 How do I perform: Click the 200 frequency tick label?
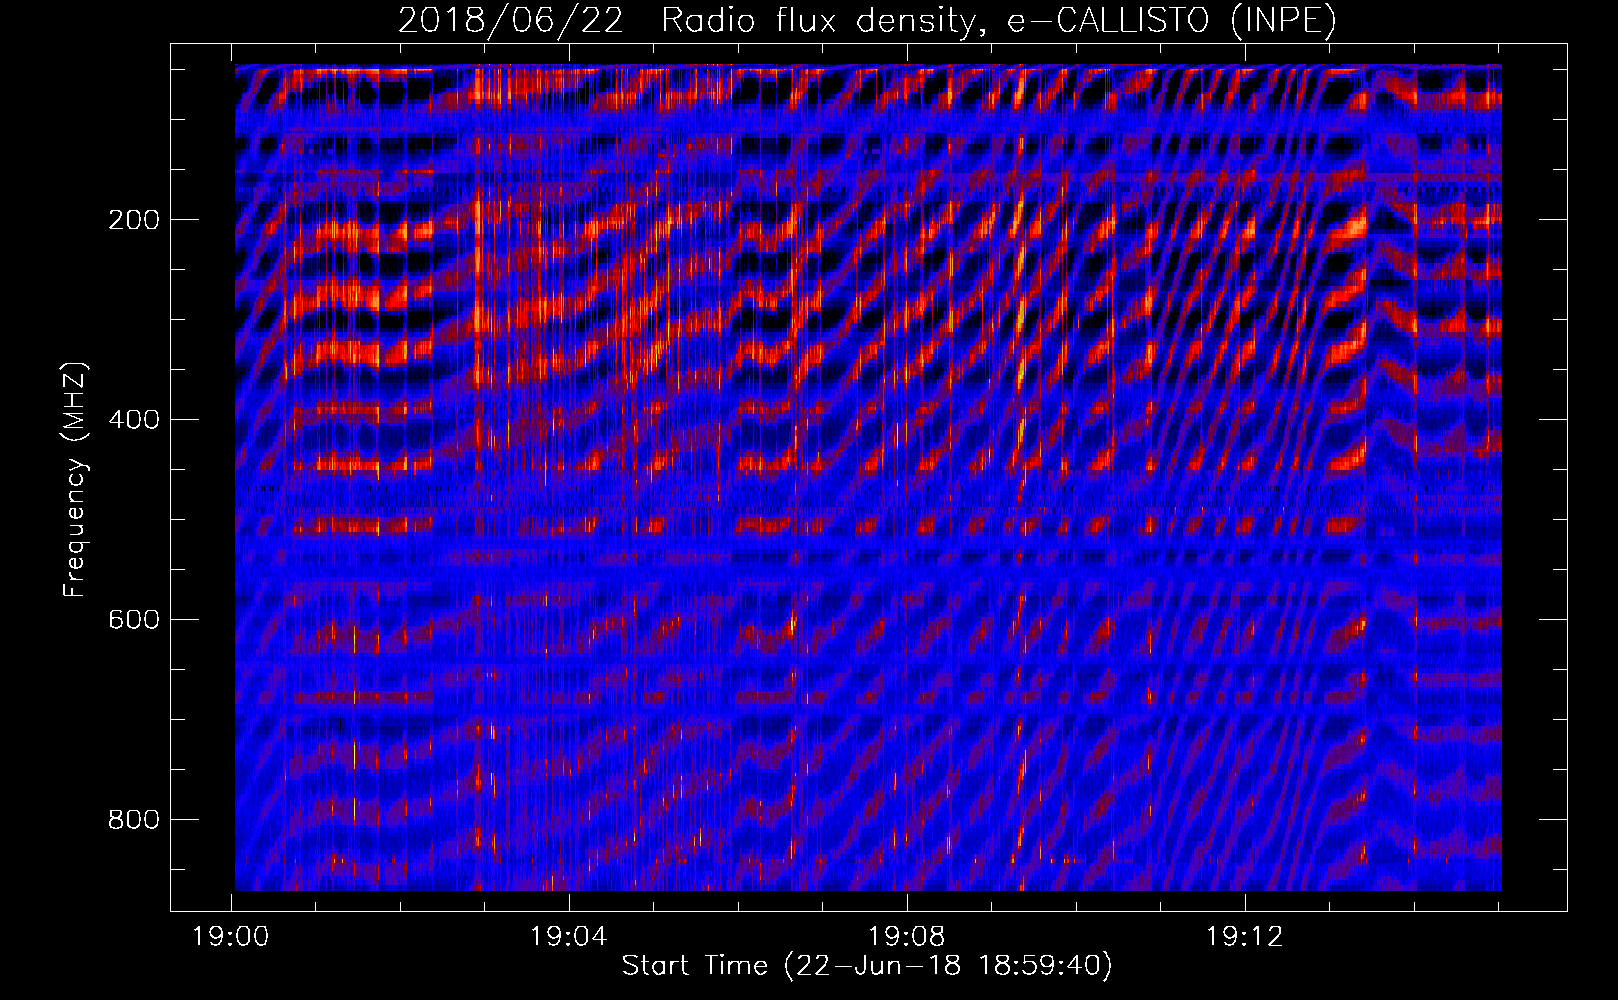tap(133, 220)
